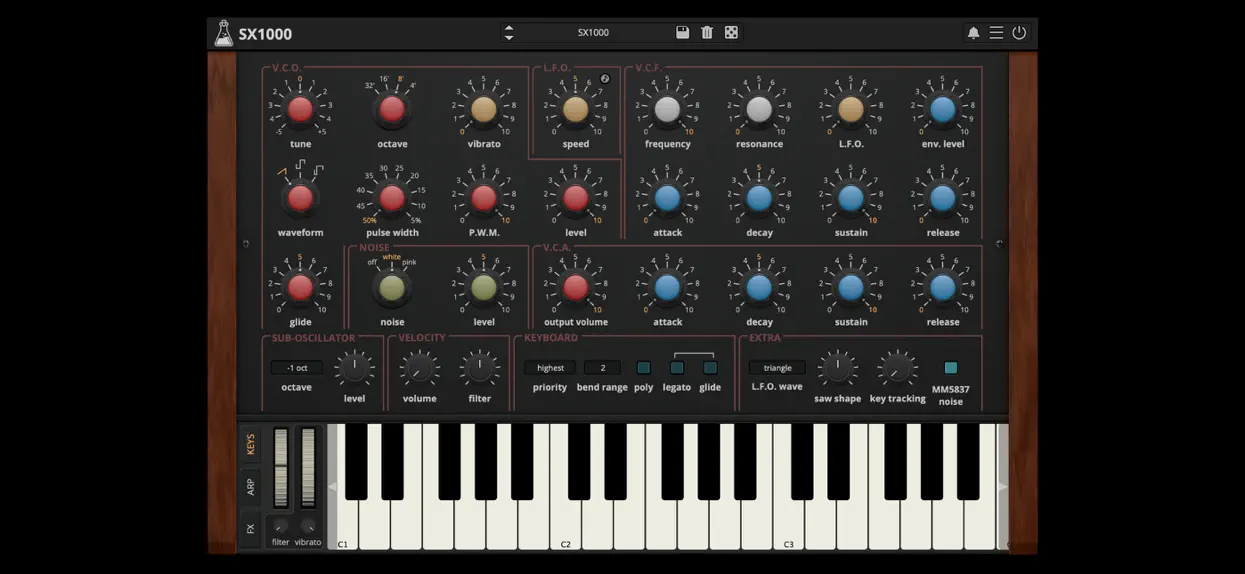Click the V.C.F. release knob
This screenshot has width=1245, height=574.
(943, 198)
